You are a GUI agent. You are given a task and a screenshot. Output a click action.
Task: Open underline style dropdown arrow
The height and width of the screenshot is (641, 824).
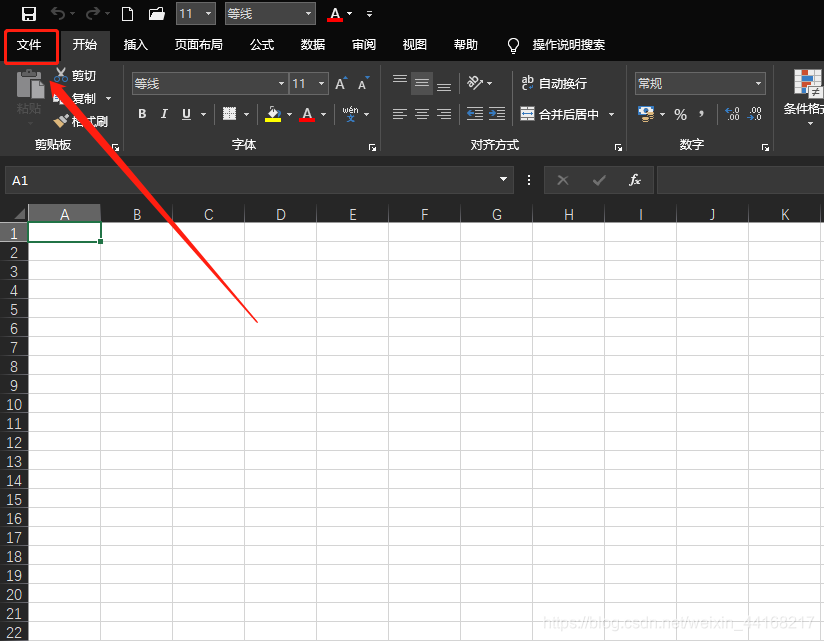pos(203,114)
